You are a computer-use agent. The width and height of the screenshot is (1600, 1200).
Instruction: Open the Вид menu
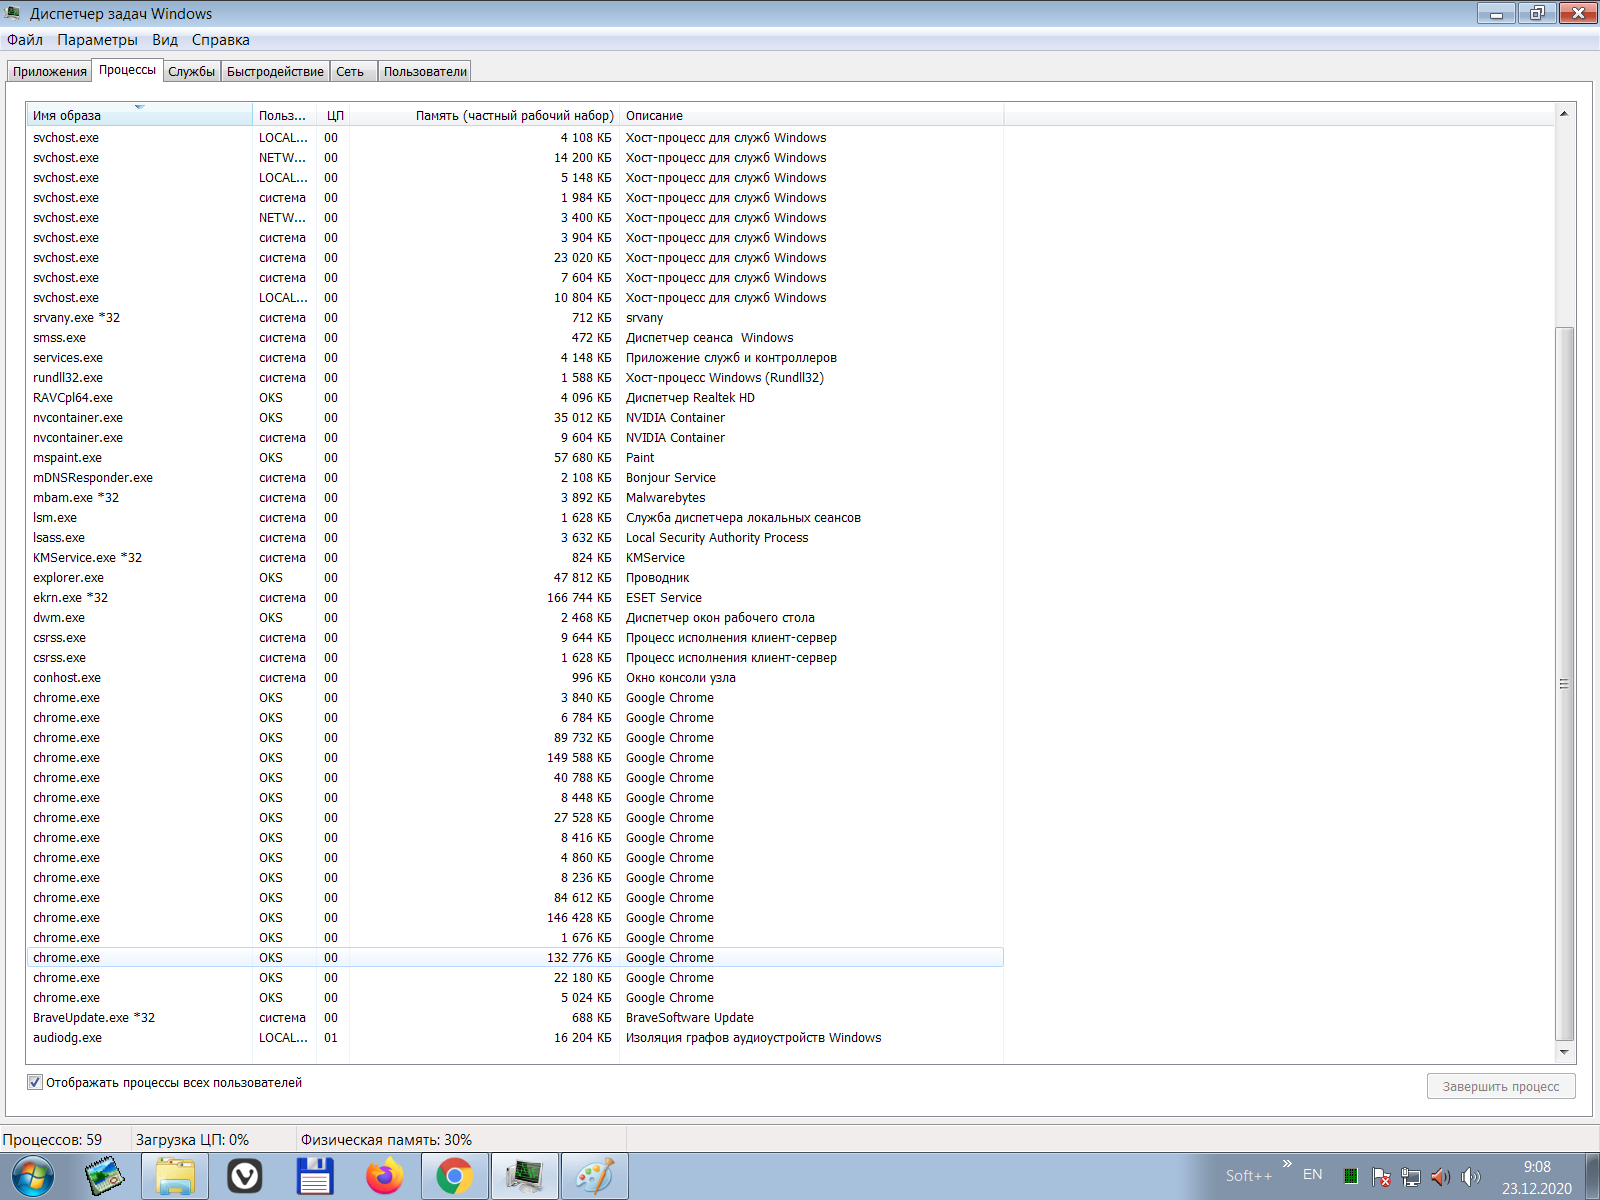[165, 40]
